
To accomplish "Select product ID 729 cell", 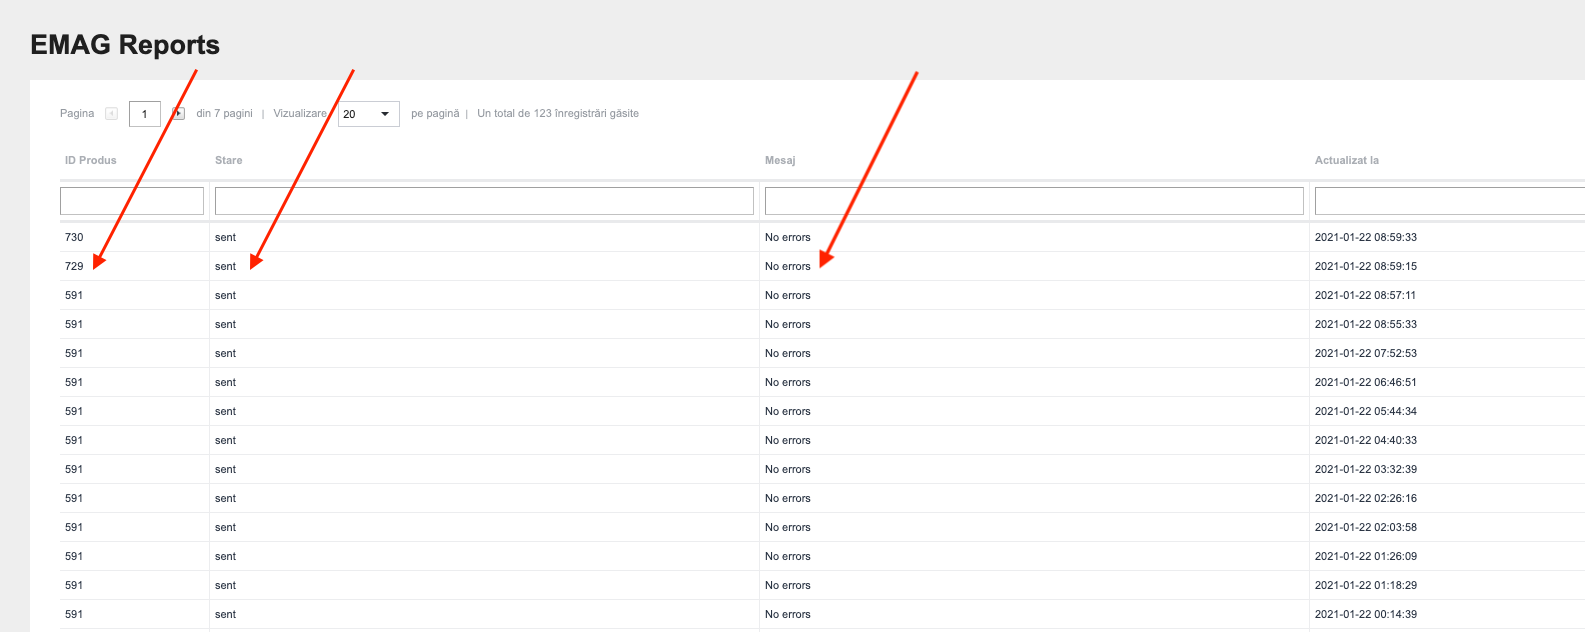I will tap(74, 266).
